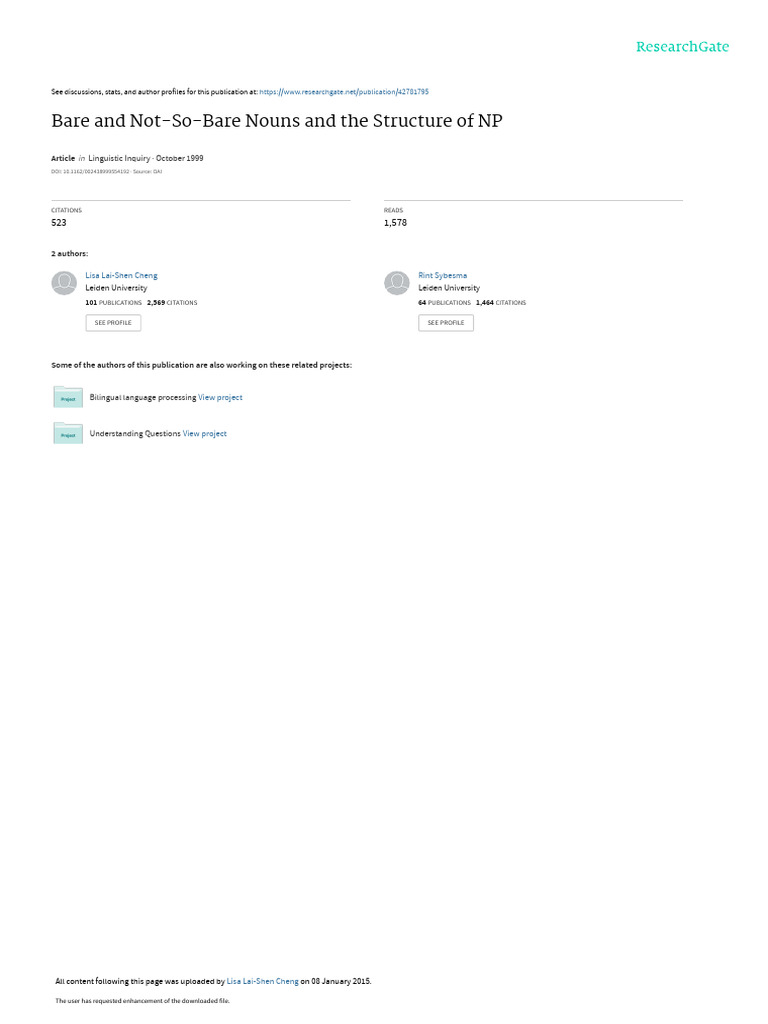Click SEE PROFILE under Rint Sybesma
The image size is (768, 1024).
pyautogui.click(x=446, y=323)
